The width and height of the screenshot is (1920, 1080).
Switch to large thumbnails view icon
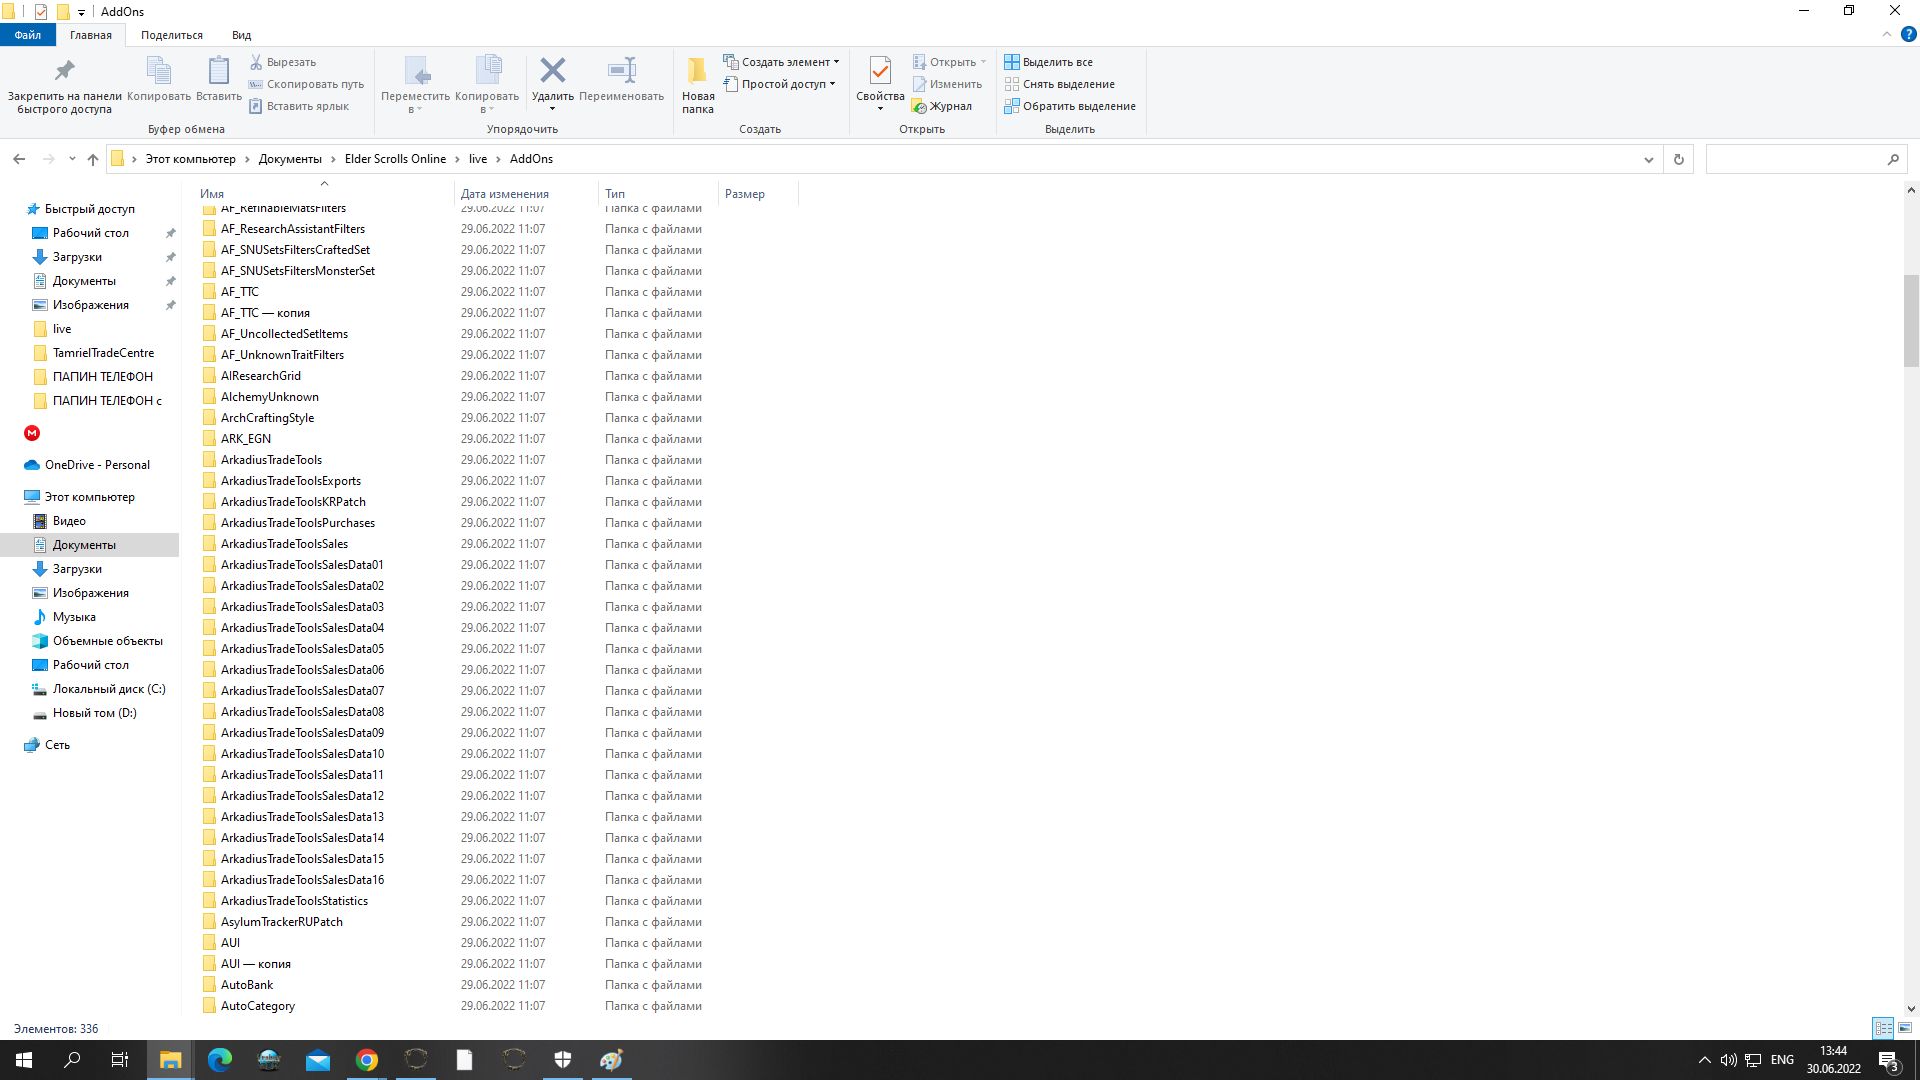coord(1905,1028)
